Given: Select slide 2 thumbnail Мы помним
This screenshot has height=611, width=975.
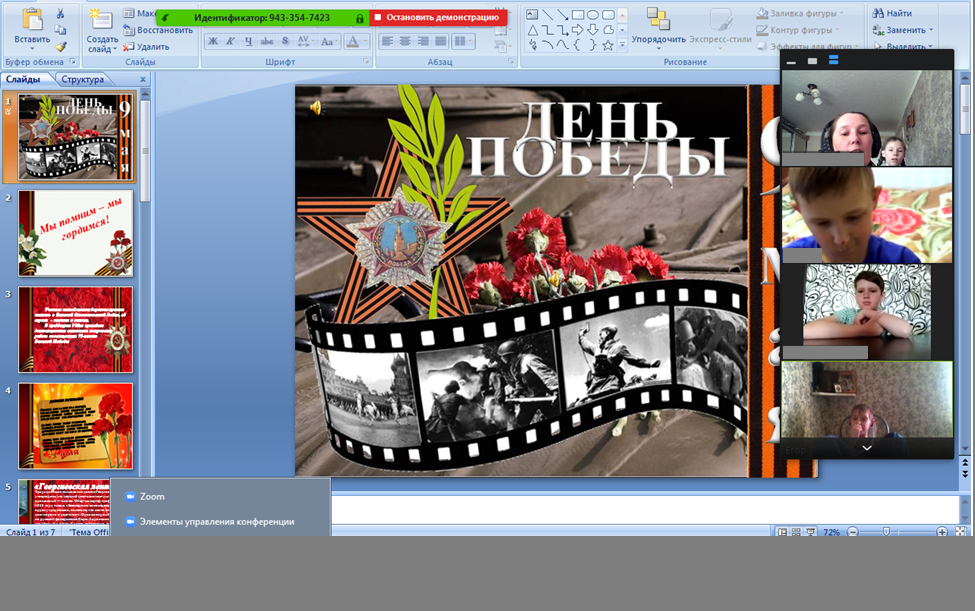Looking at the screenshot, I should tap(75, 233).
